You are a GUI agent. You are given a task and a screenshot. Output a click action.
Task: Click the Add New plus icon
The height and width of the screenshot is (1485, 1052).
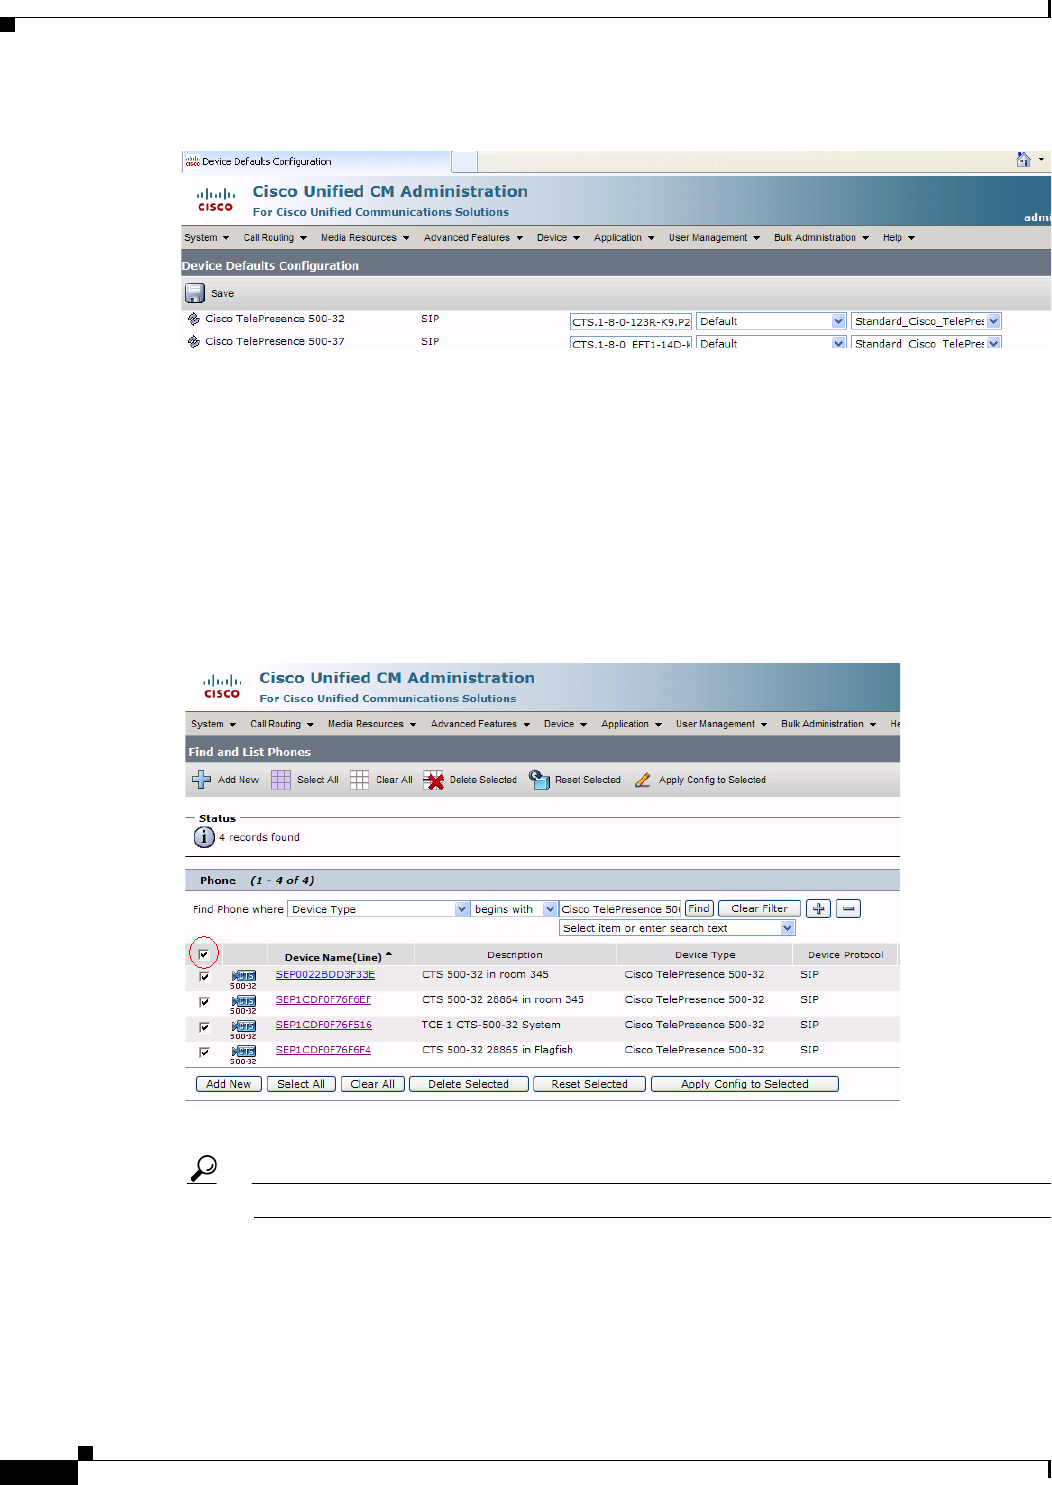pyautogui.click(x=202, y=779)
